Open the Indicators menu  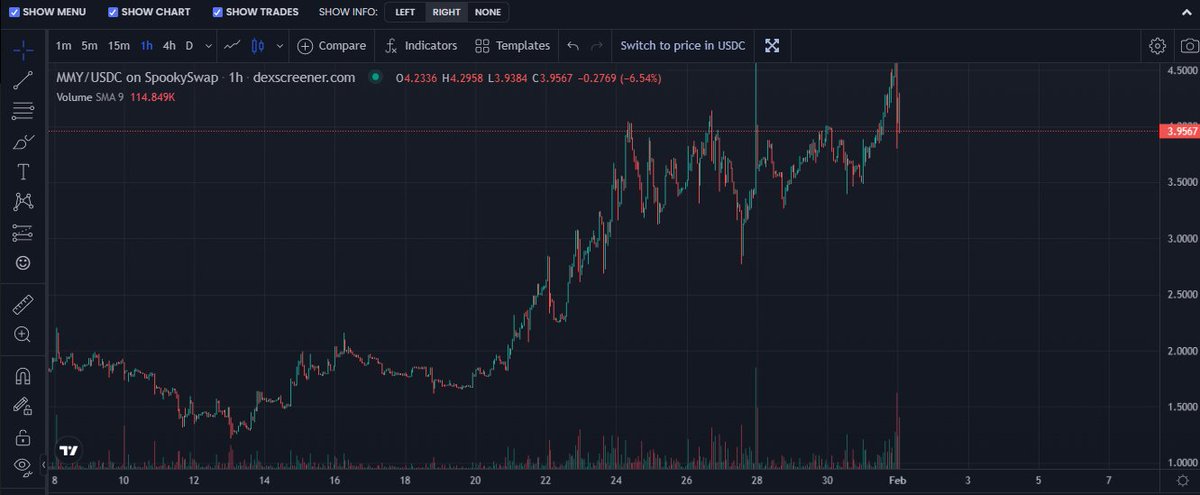(x=421, y=45)
